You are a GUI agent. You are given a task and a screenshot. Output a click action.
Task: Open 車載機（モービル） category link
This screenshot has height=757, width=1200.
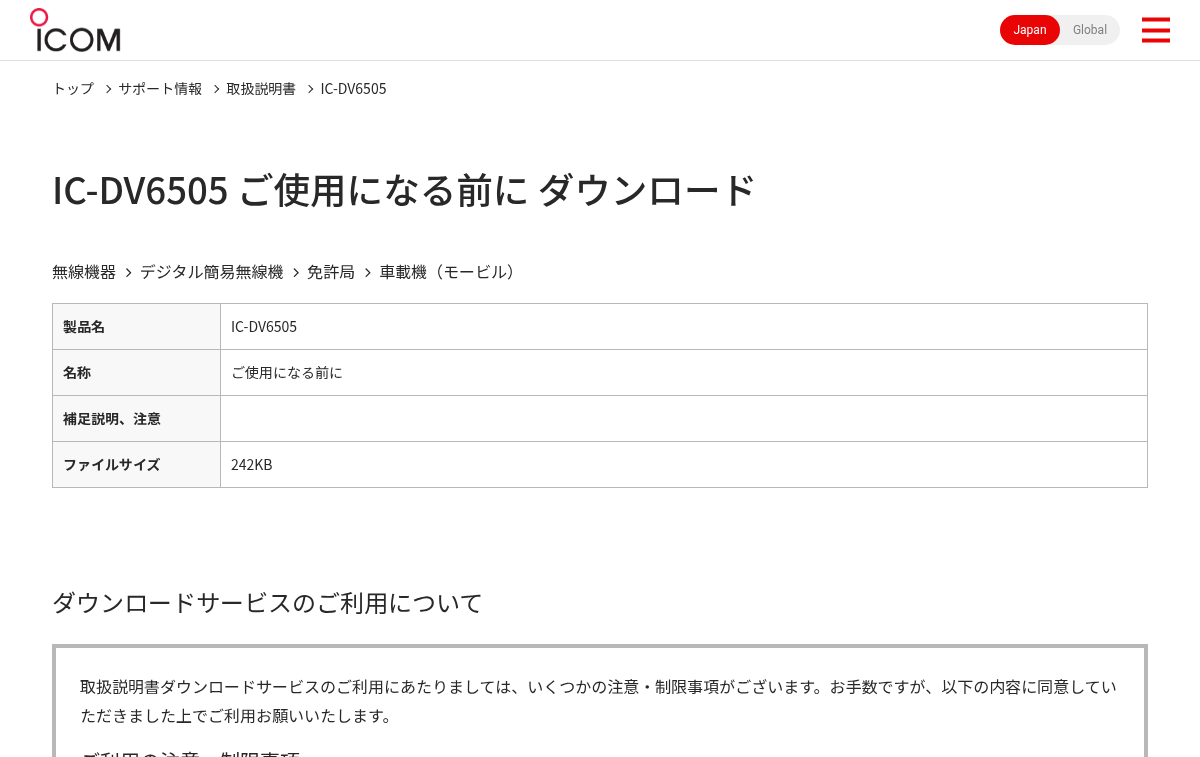coord(450,272)
